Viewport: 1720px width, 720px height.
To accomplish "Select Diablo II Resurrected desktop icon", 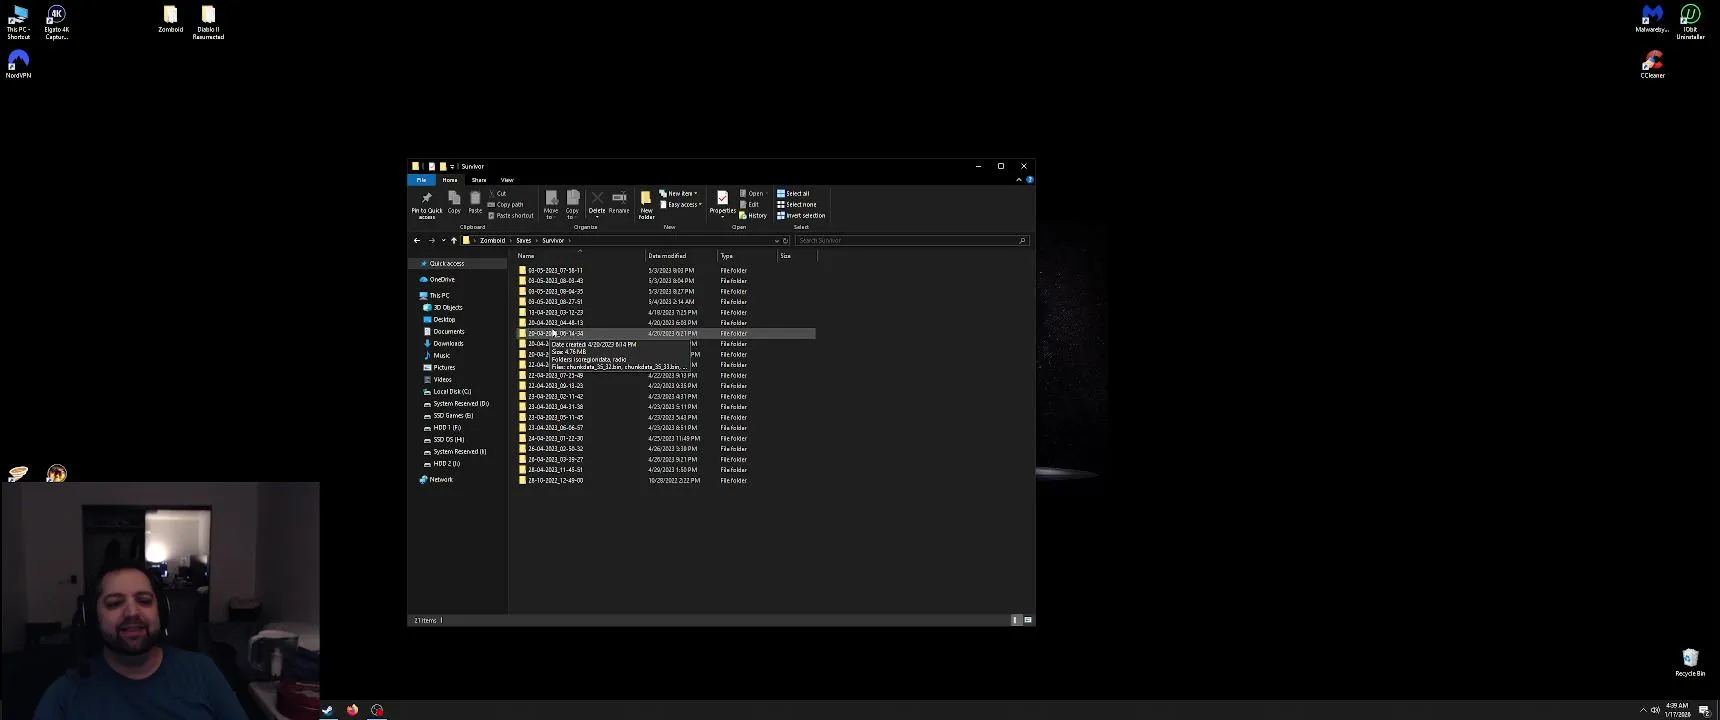I will [208, 23].
